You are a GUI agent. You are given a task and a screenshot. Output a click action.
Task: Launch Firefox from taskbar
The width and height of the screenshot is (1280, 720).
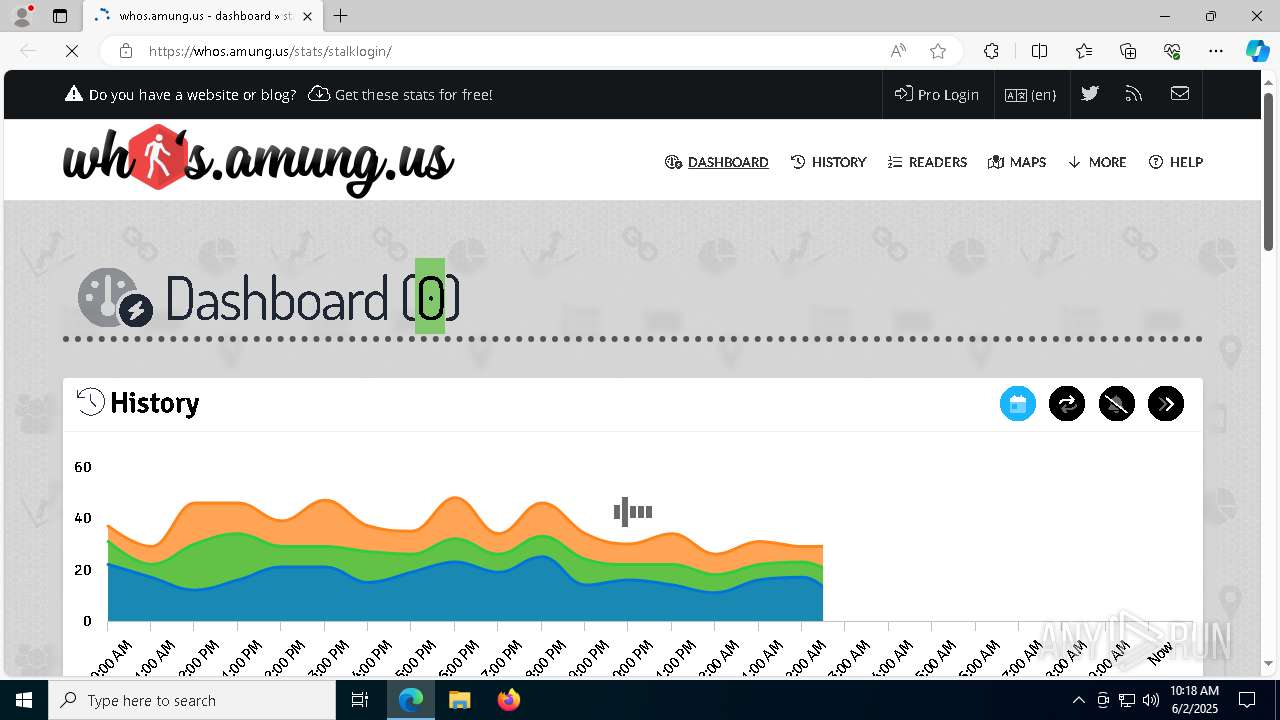pyautogui.click(x=509, y=700)
